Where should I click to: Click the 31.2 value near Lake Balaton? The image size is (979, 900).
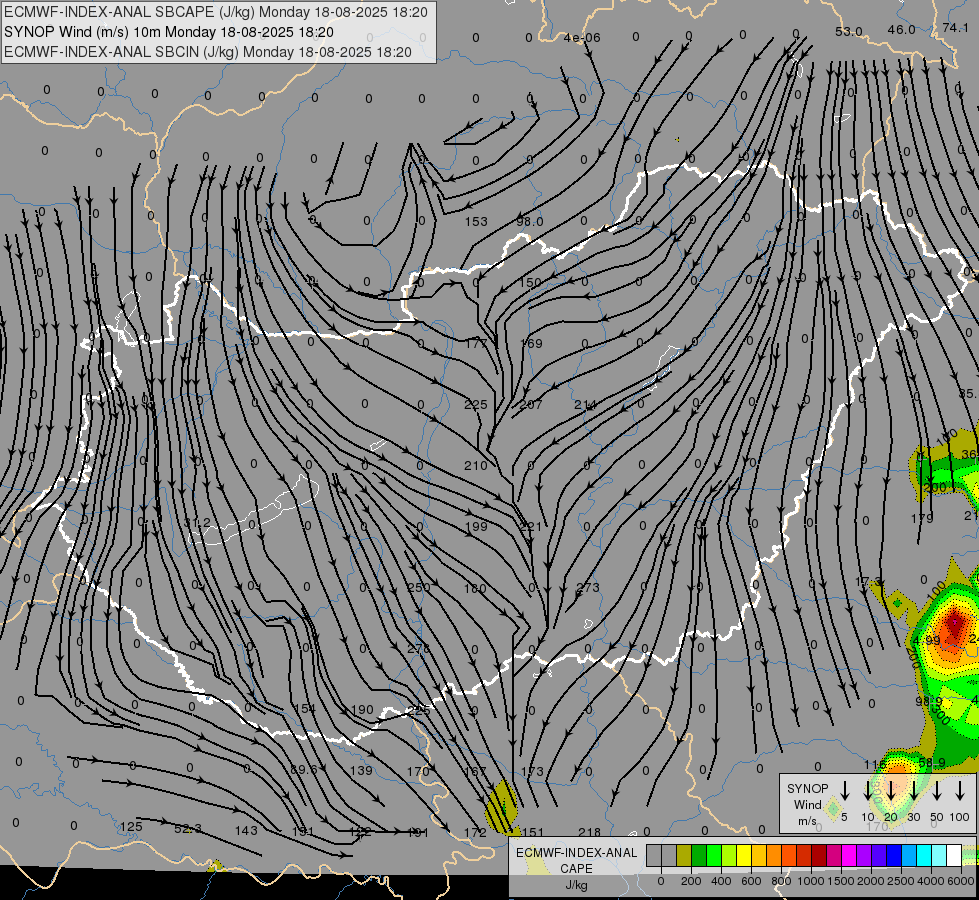[197, 523]
